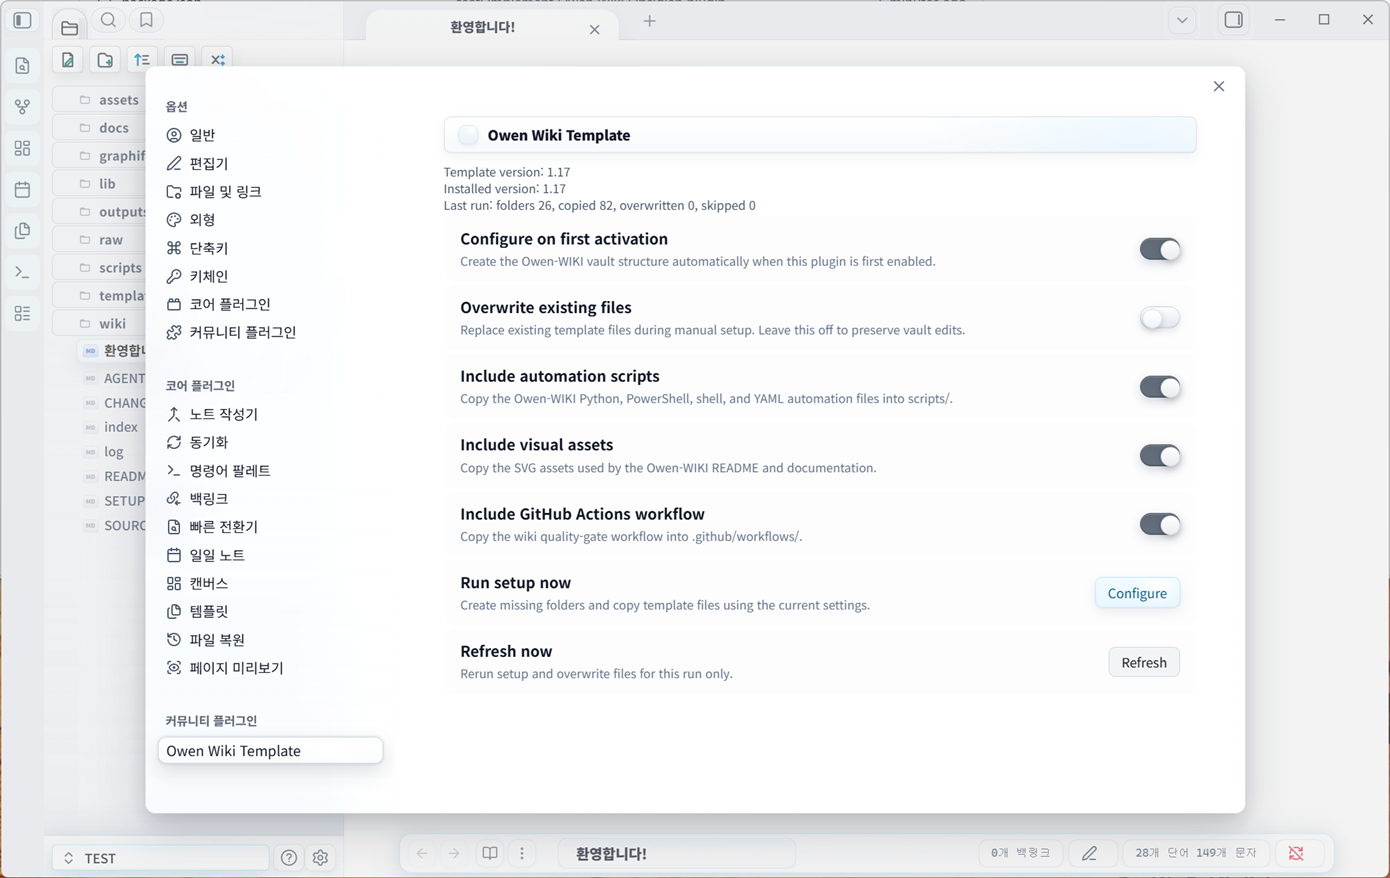
Task: Open the graph view ribbon icon
Action: [22, 107]
